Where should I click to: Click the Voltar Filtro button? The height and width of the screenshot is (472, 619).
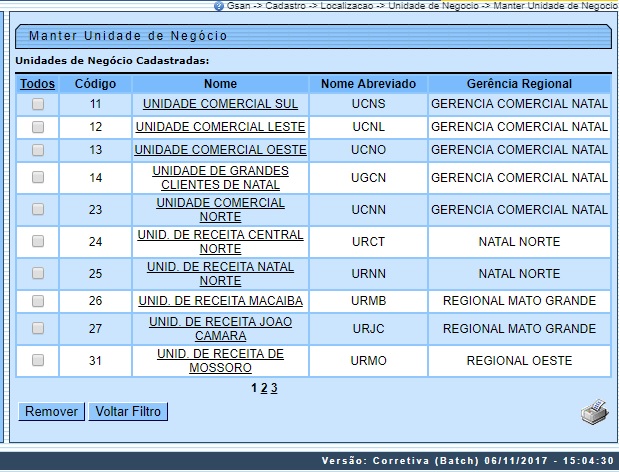128,412
